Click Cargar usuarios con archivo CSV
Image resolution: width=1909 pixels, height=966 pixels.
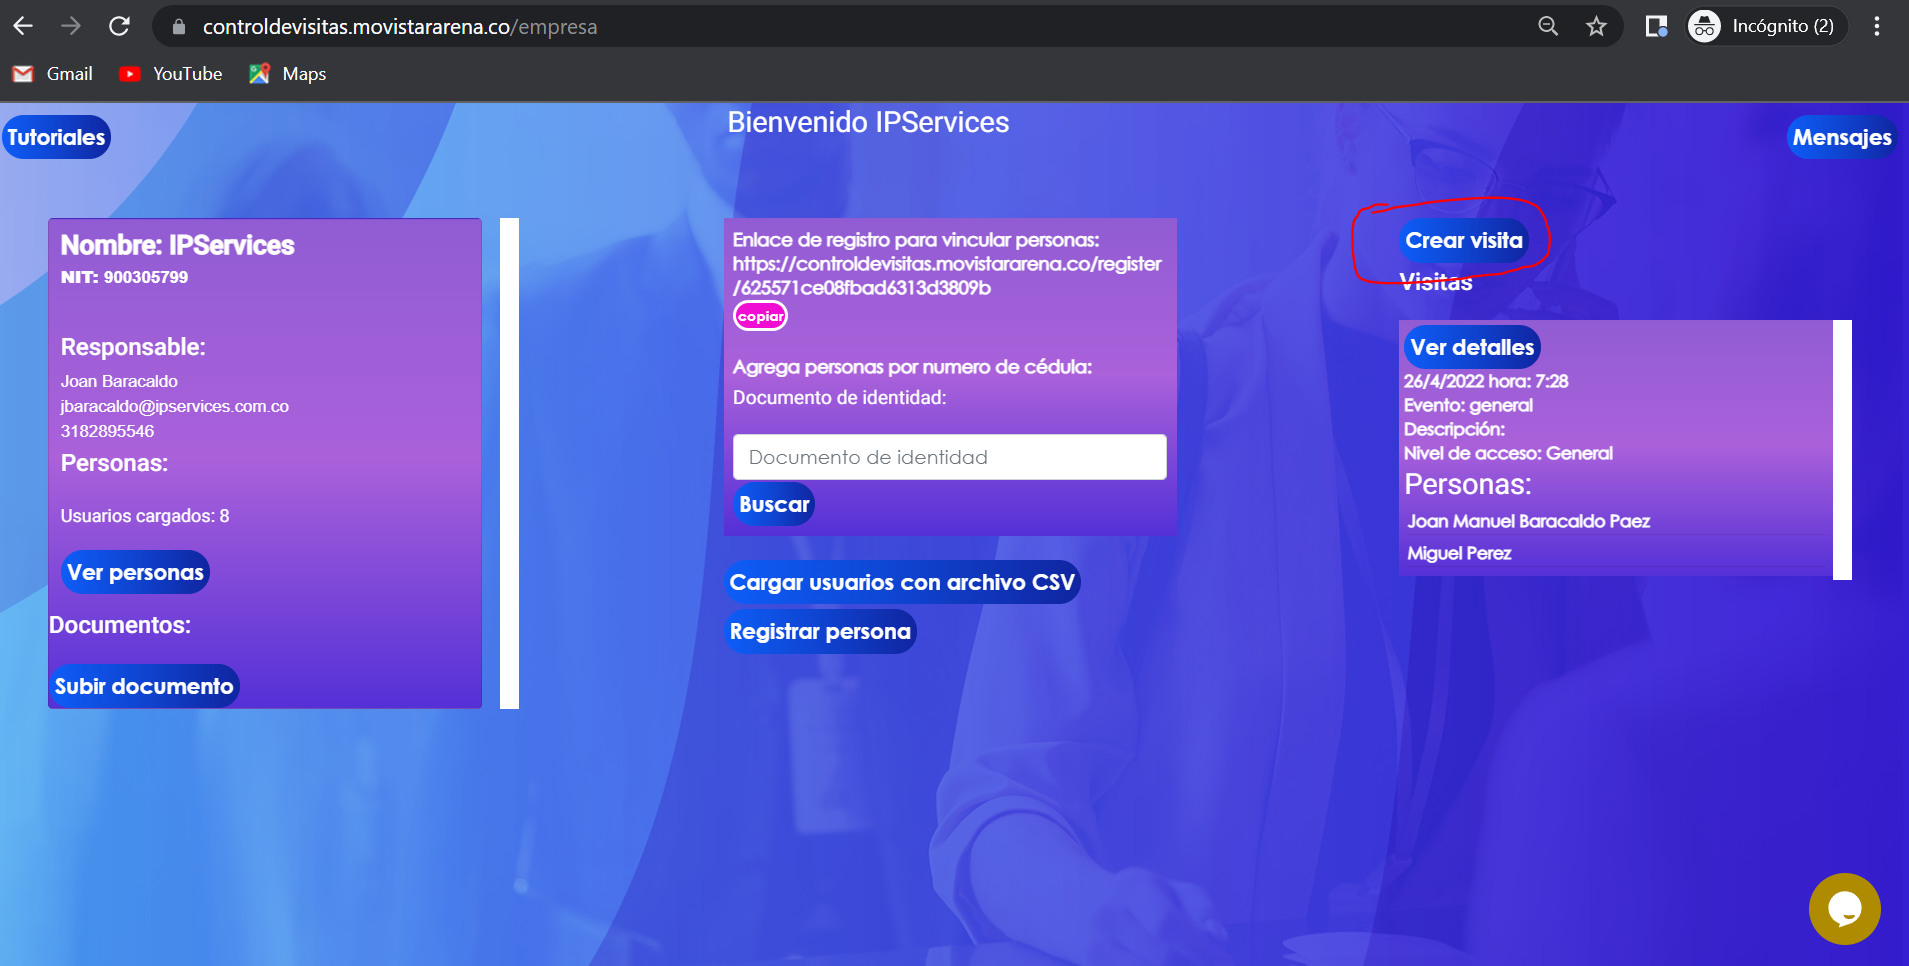(x=902, y=582)
